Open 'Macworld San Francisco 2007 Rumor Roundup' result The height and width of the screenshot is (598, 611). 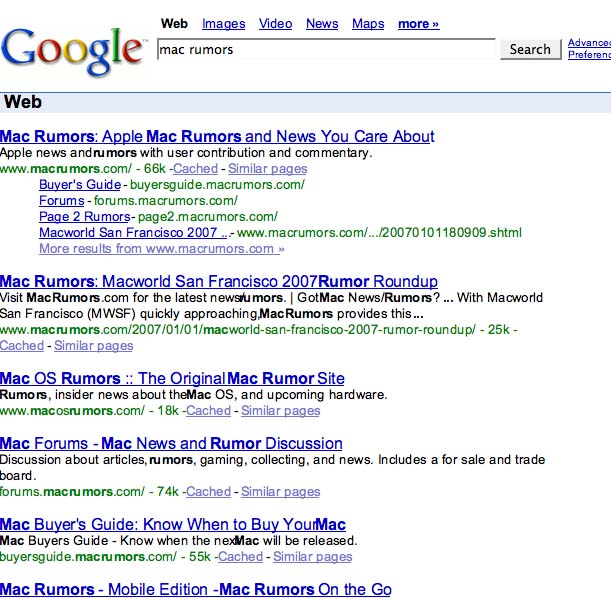219,281
